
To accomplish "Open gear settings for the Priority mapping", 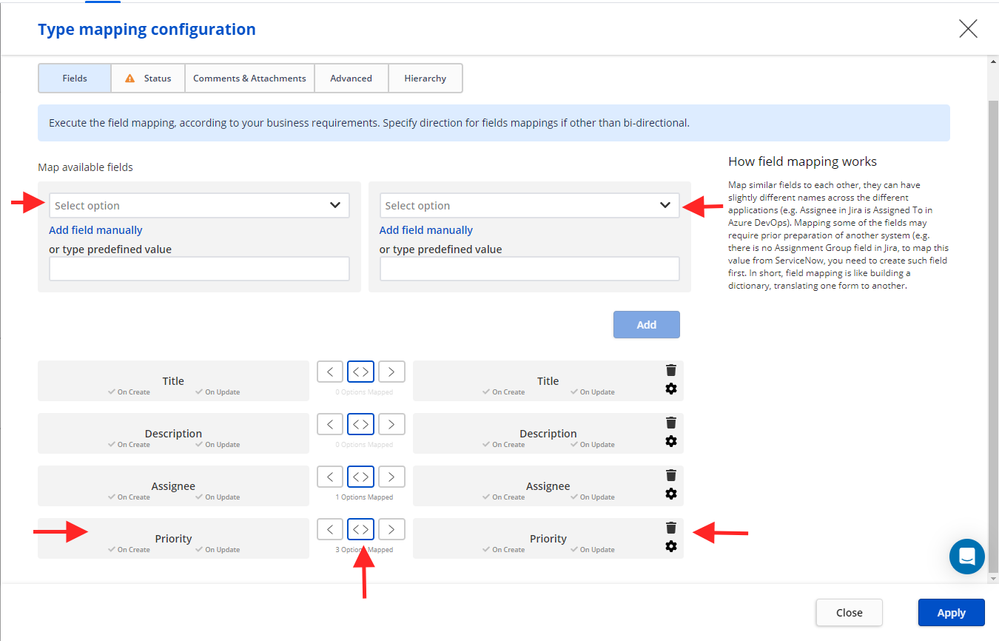I will (x=671, y=546).
